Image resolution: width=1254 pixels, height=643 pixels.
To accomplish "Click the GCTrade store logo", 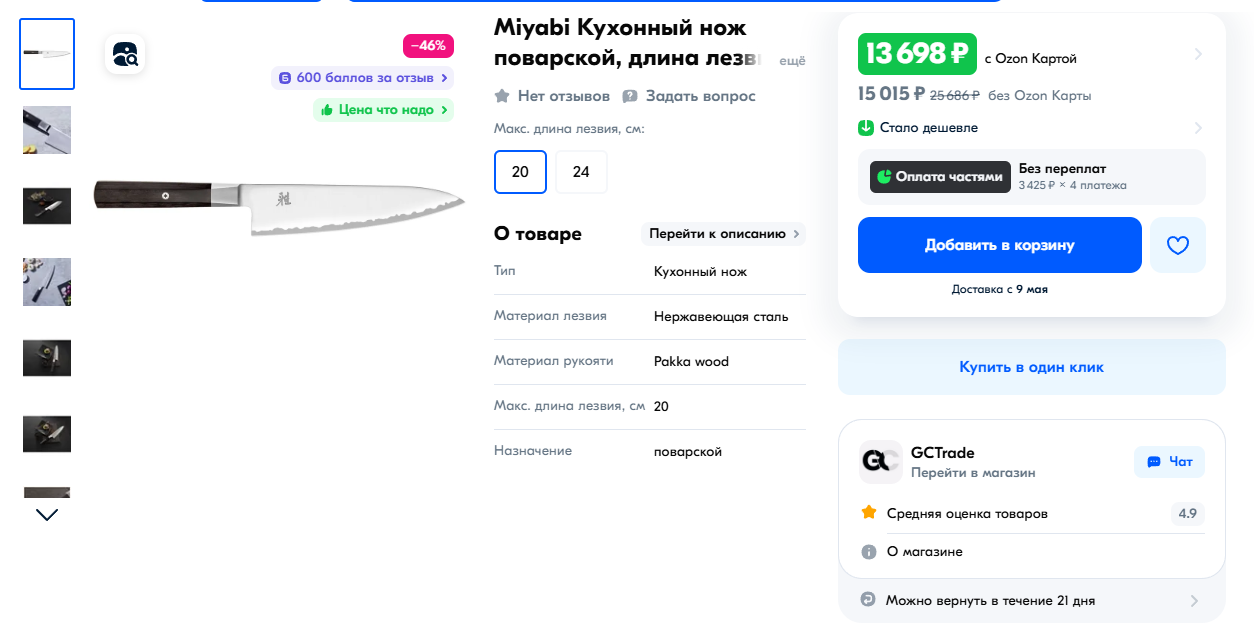I will [880, 462].
